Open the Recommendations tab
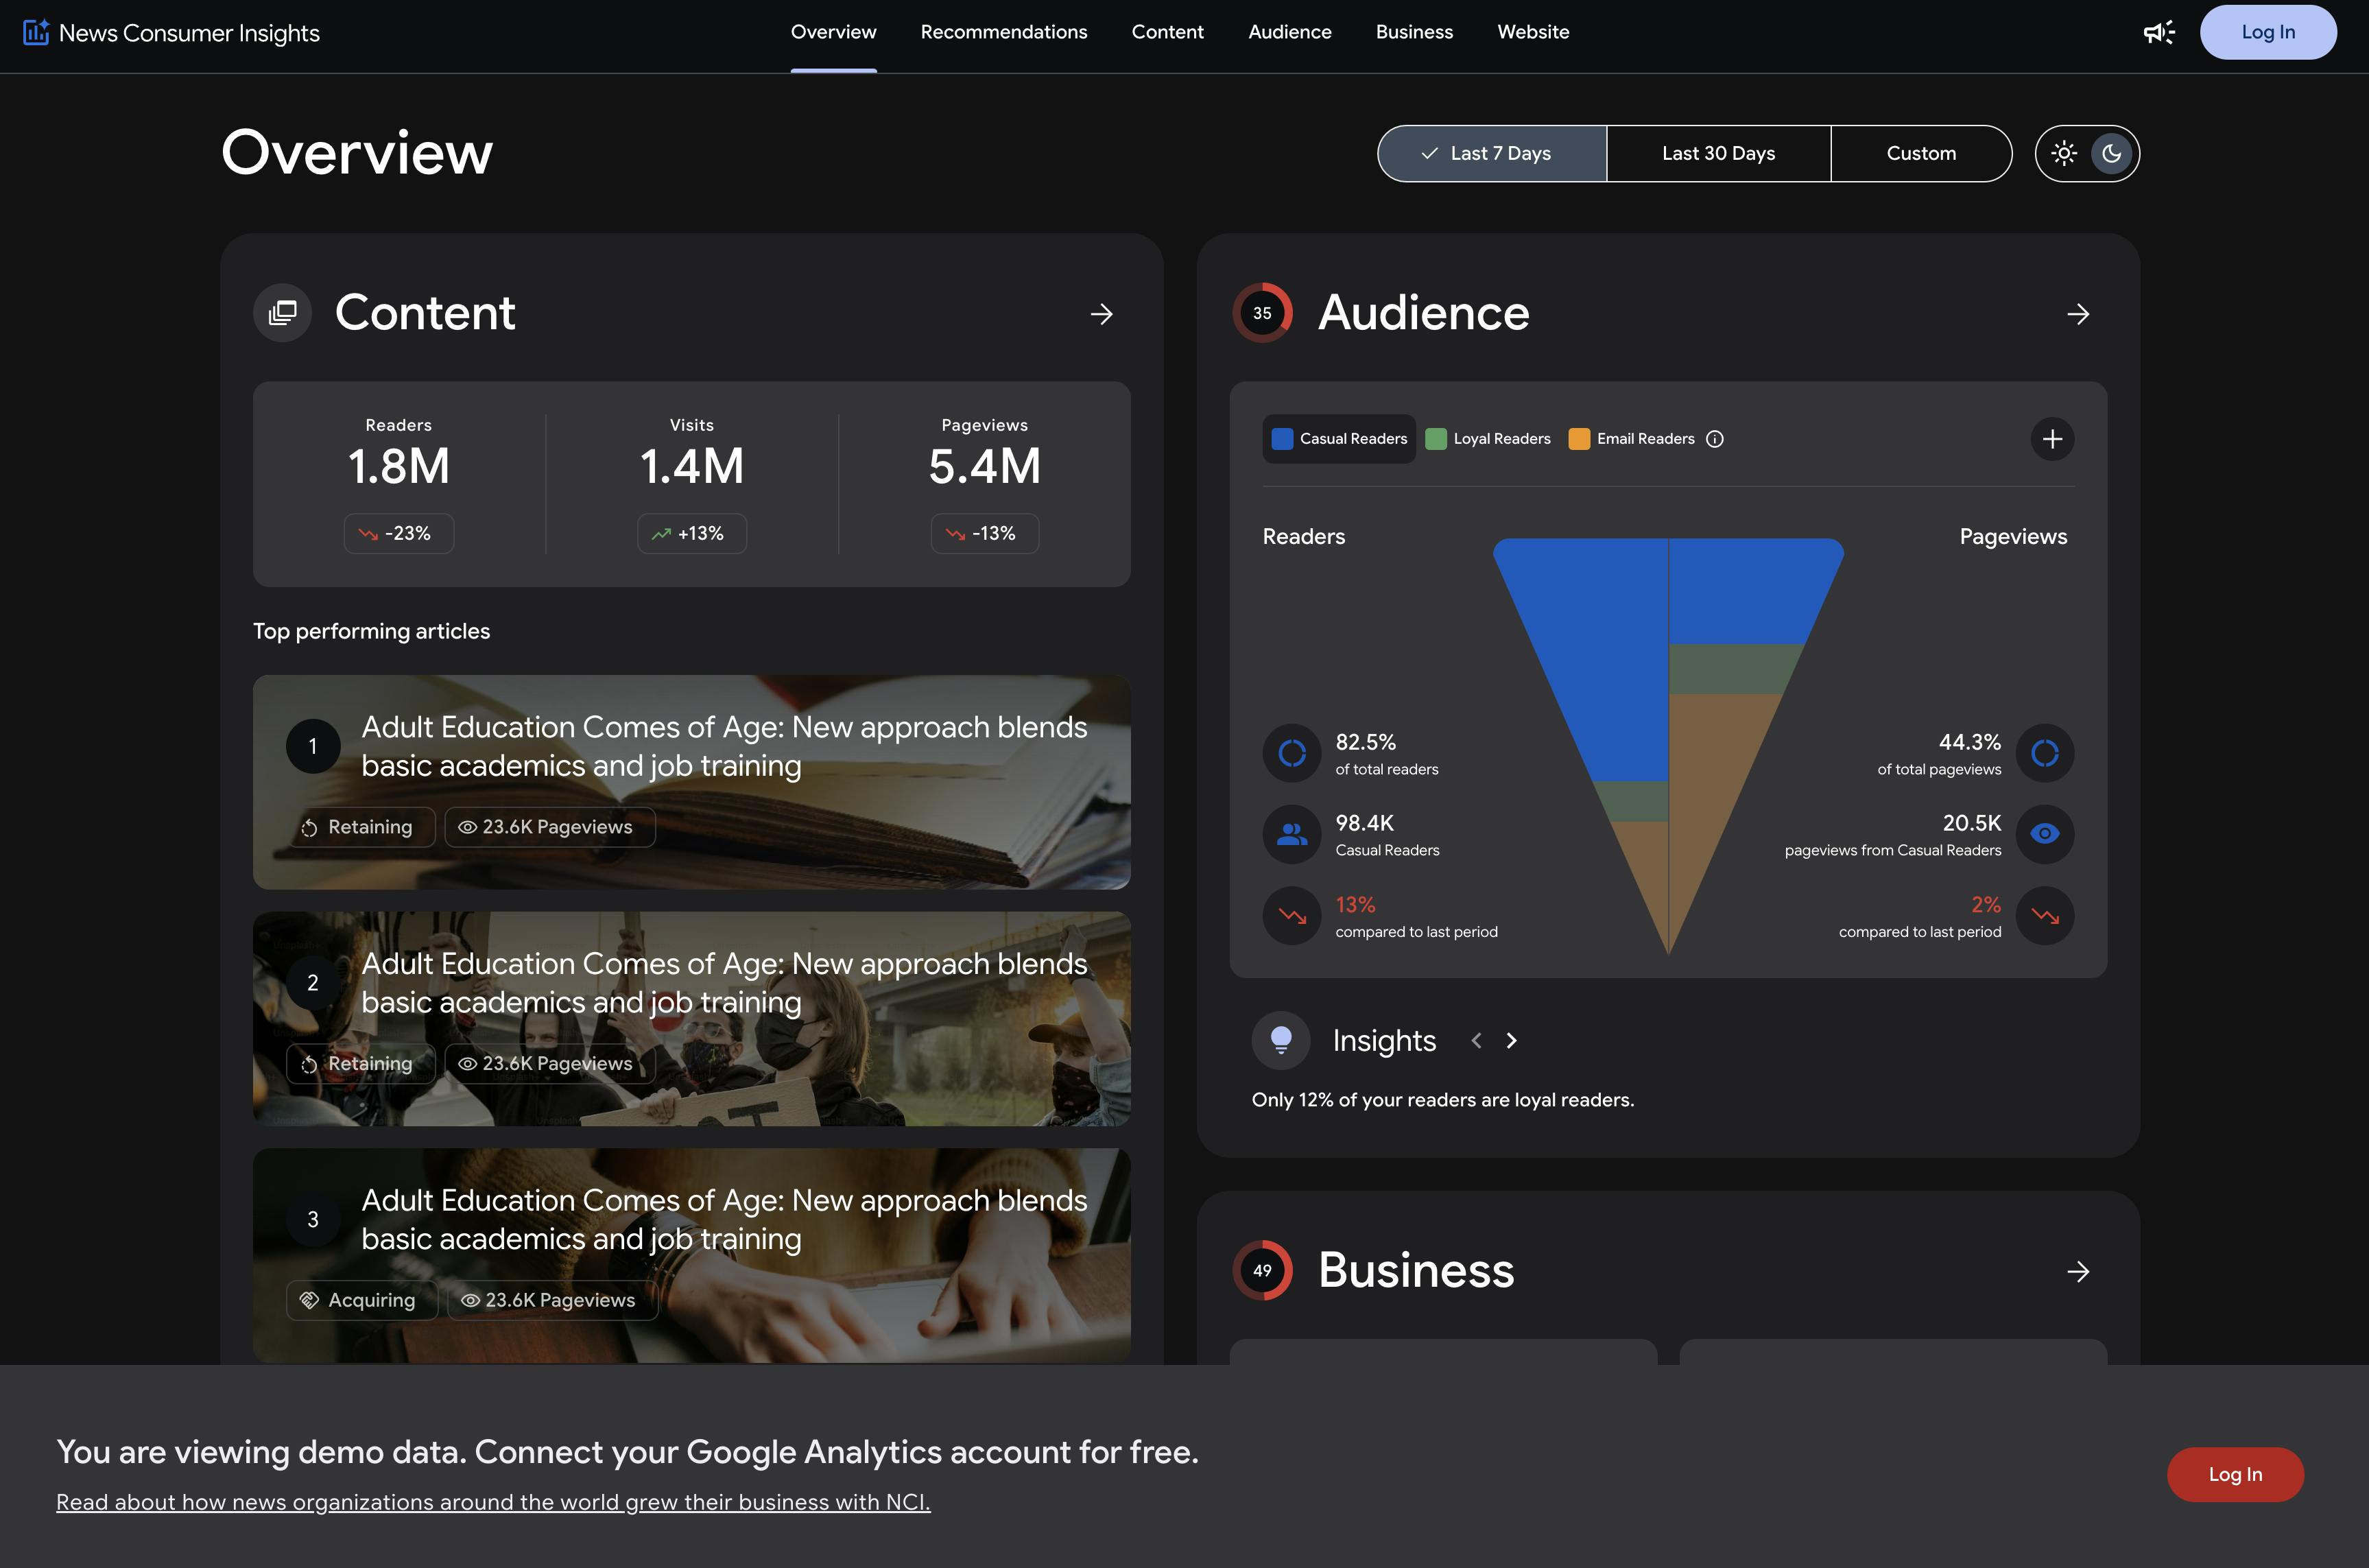This screenshot has height=1568, width=2369. tap(1004, 32)
